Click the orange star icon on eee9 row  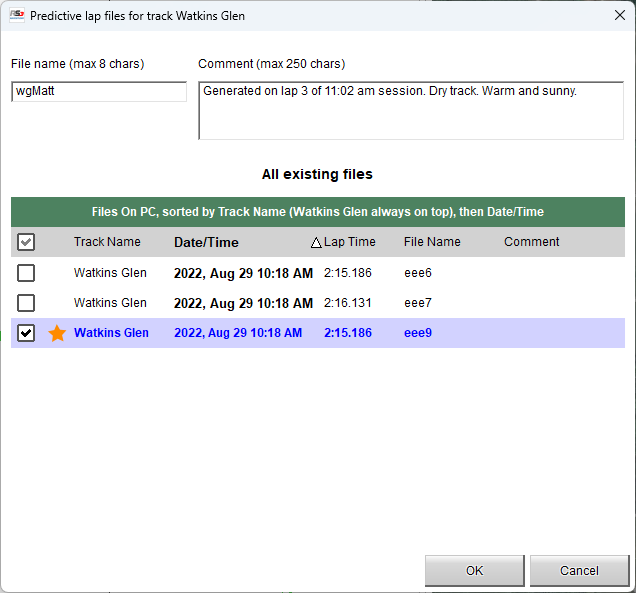tap(57, 333)
